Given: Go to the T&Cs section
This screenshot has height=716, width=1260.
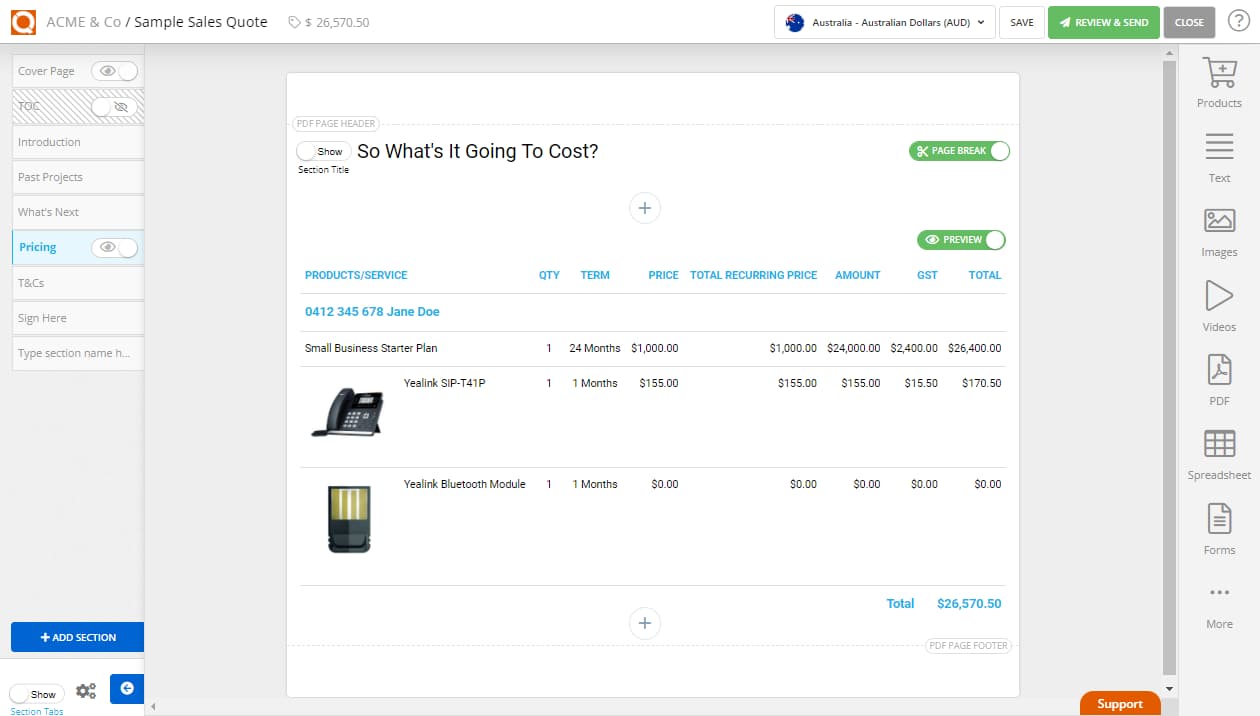Looking at the screenshot, I should coord(31,283).
